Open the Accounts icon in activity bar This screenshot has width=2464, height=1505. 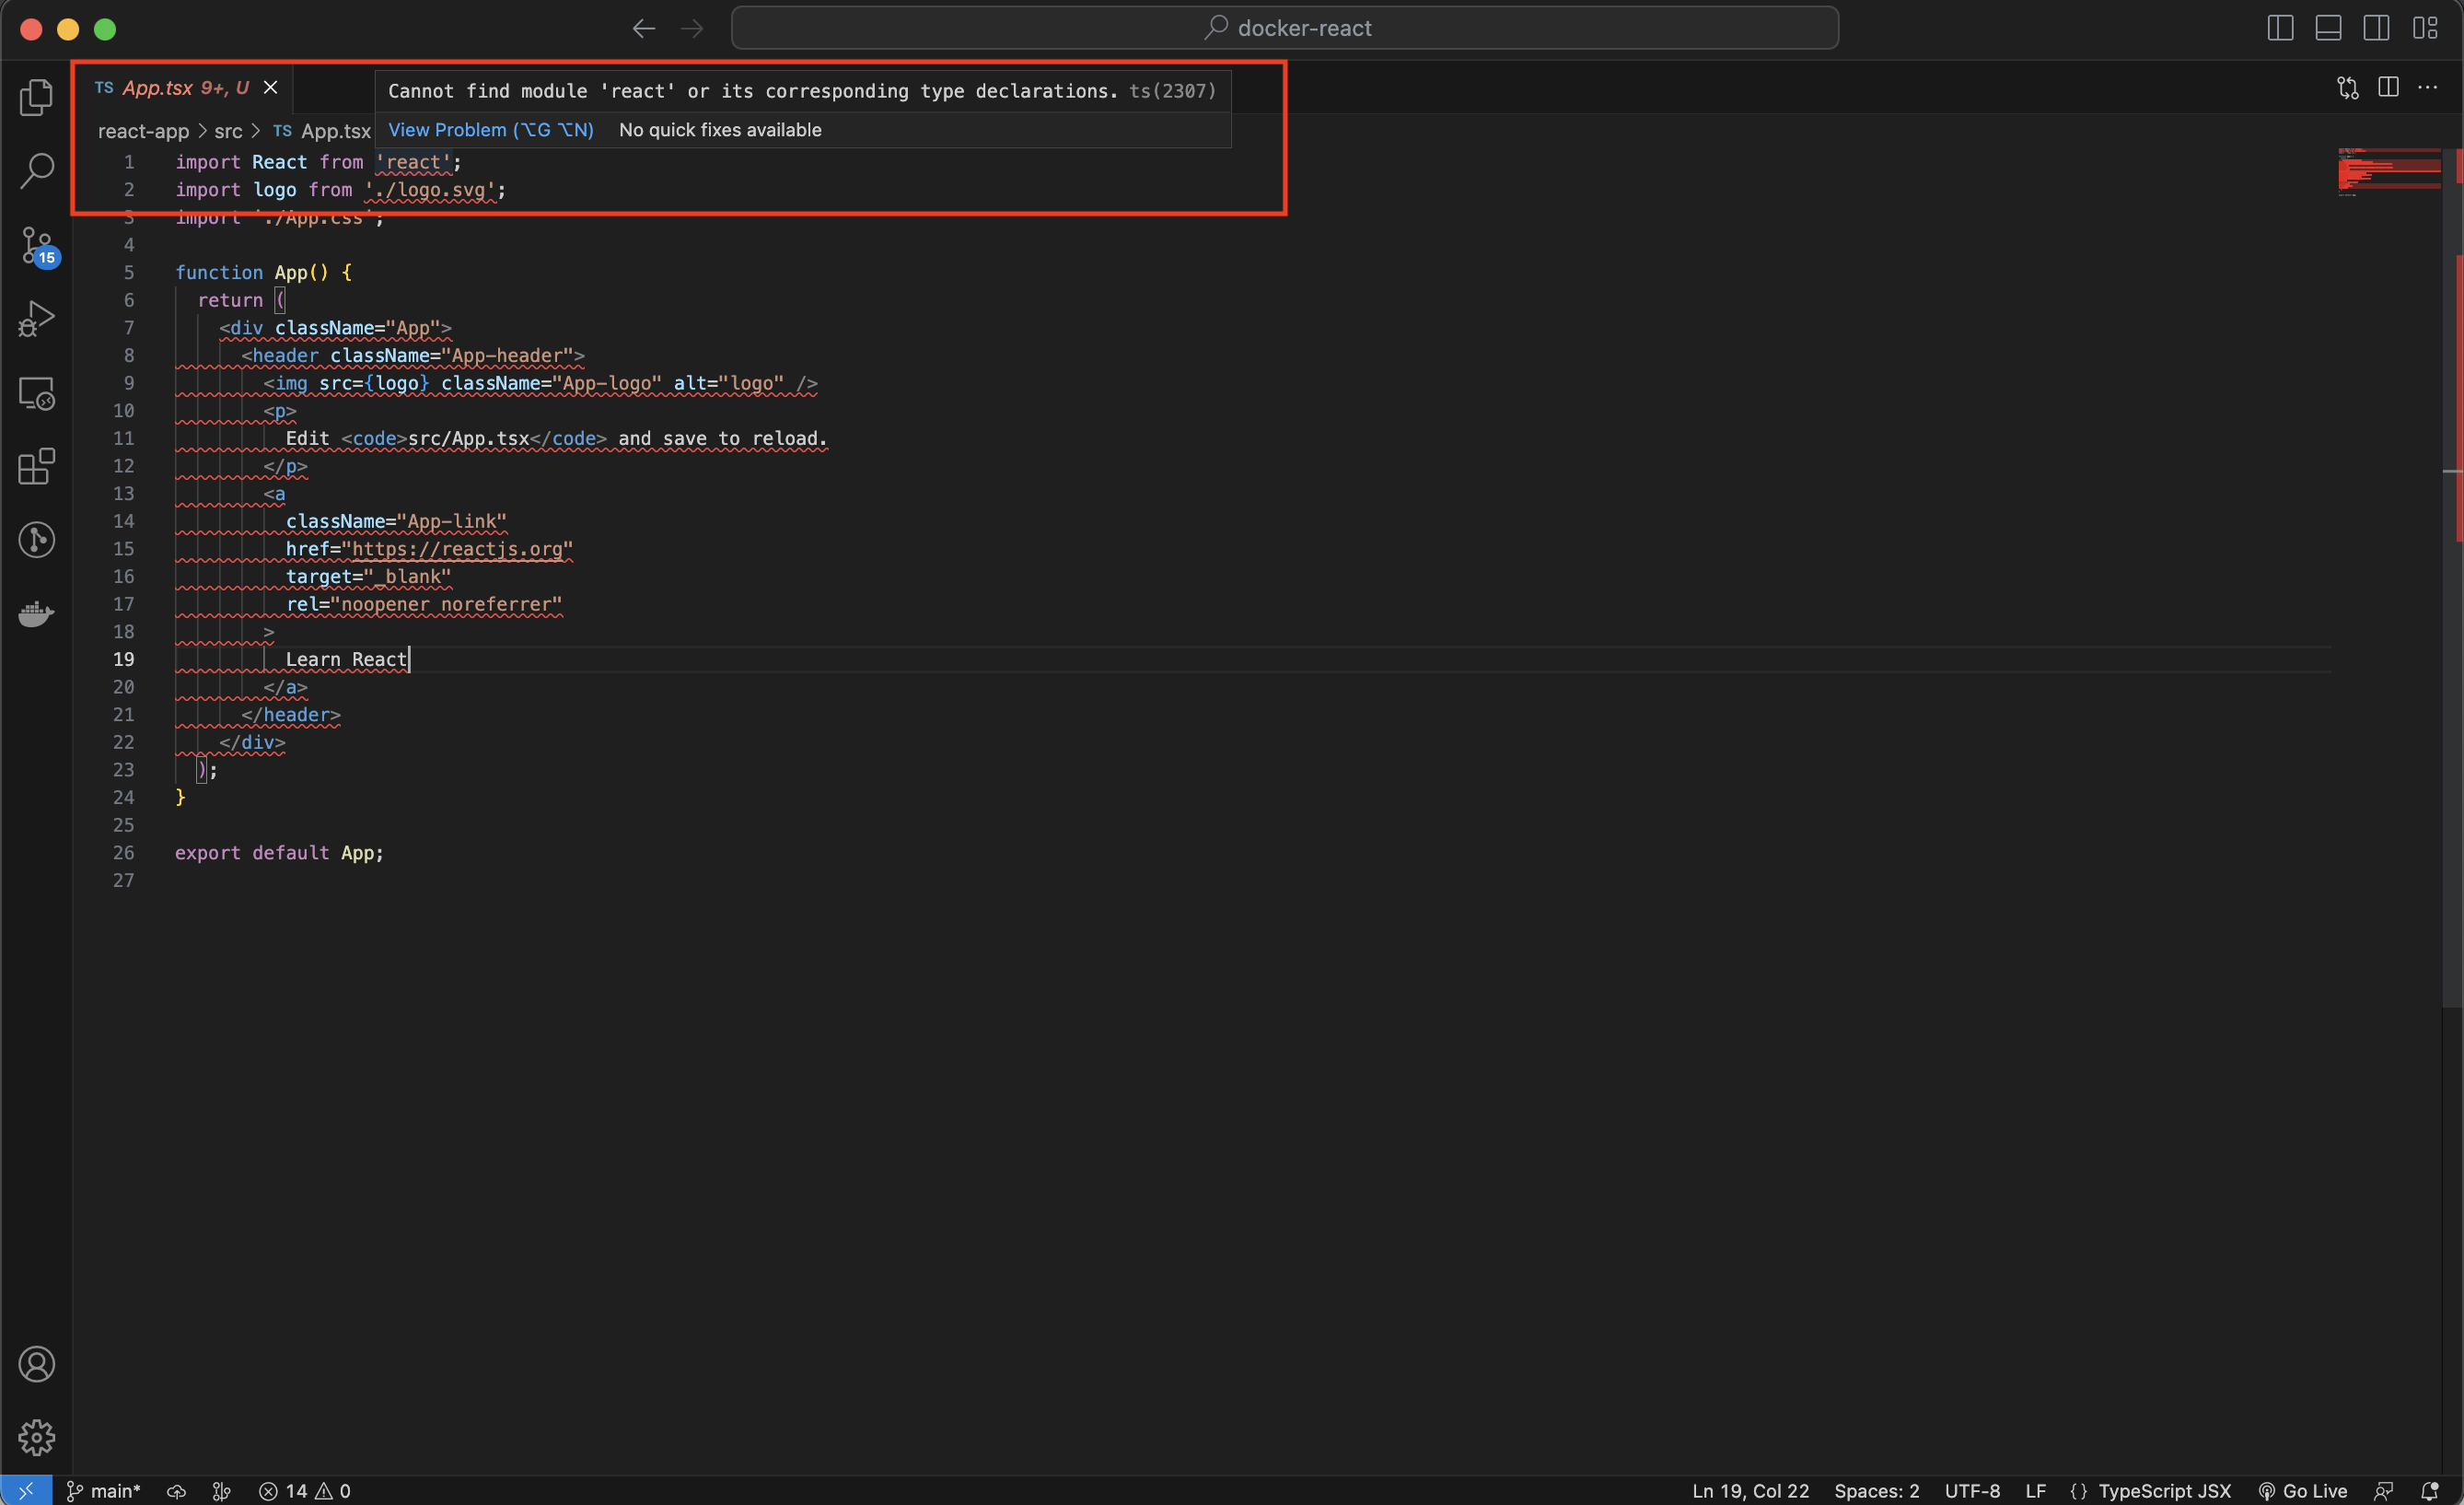pyautogui.click(x=37, y=1364)
